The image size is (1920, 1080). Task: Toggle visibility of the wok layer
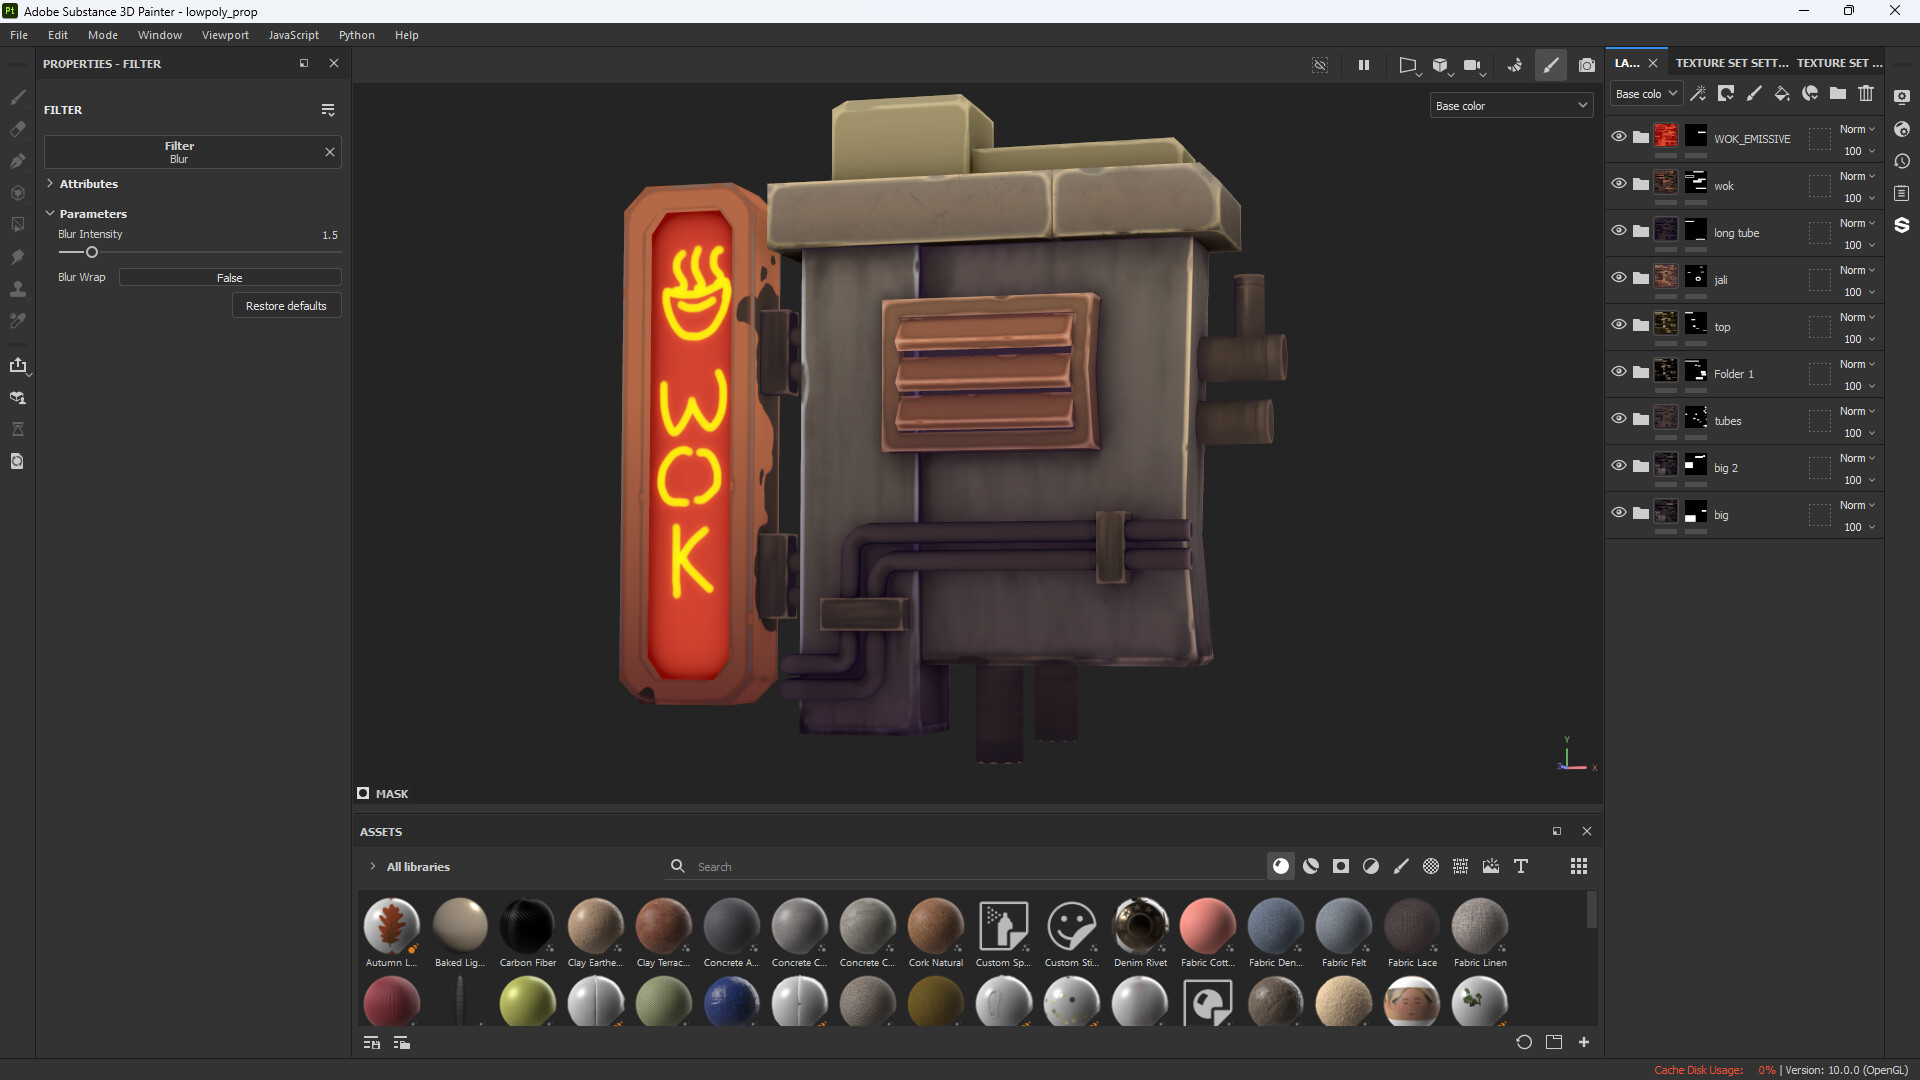coord(1619,184)
